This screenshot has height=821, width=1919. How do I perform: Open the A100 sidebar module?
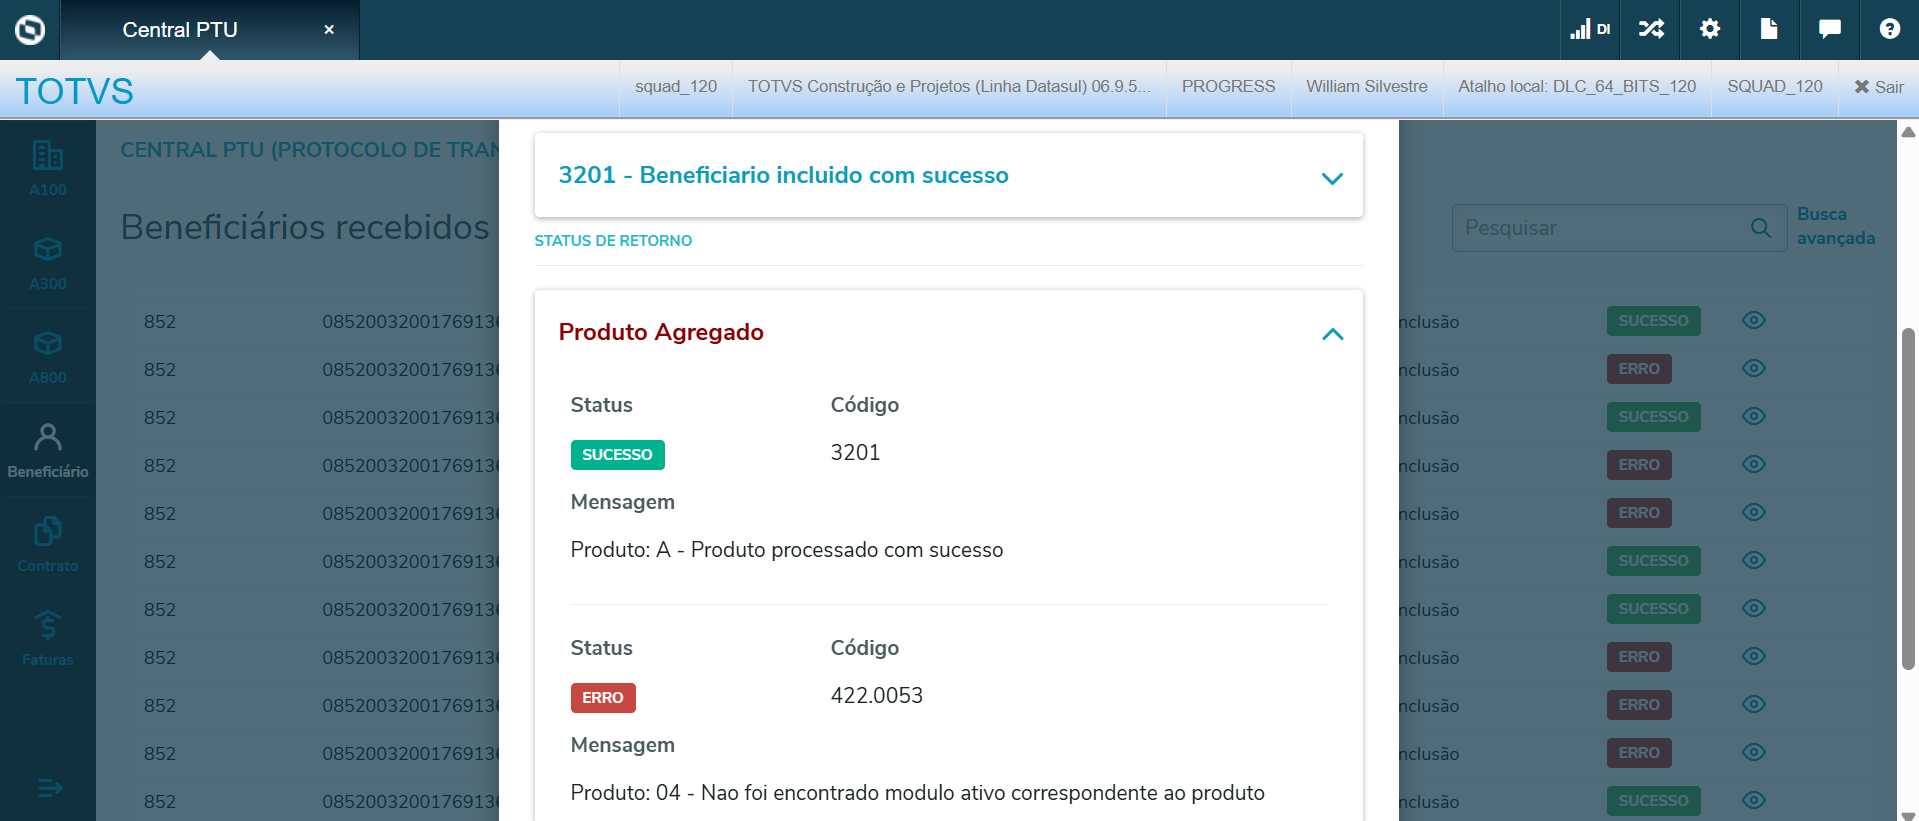[47, 167]
